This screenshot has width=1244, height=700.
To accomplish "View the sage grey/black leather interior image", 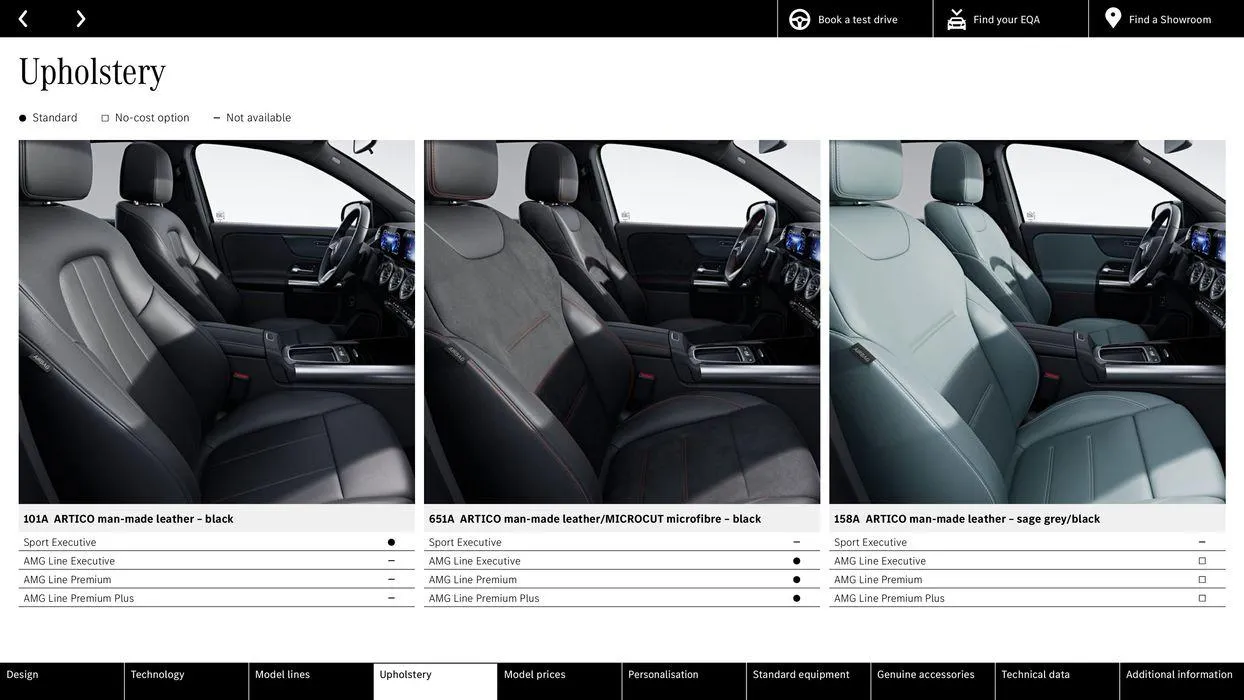I will click(1027, 322).
